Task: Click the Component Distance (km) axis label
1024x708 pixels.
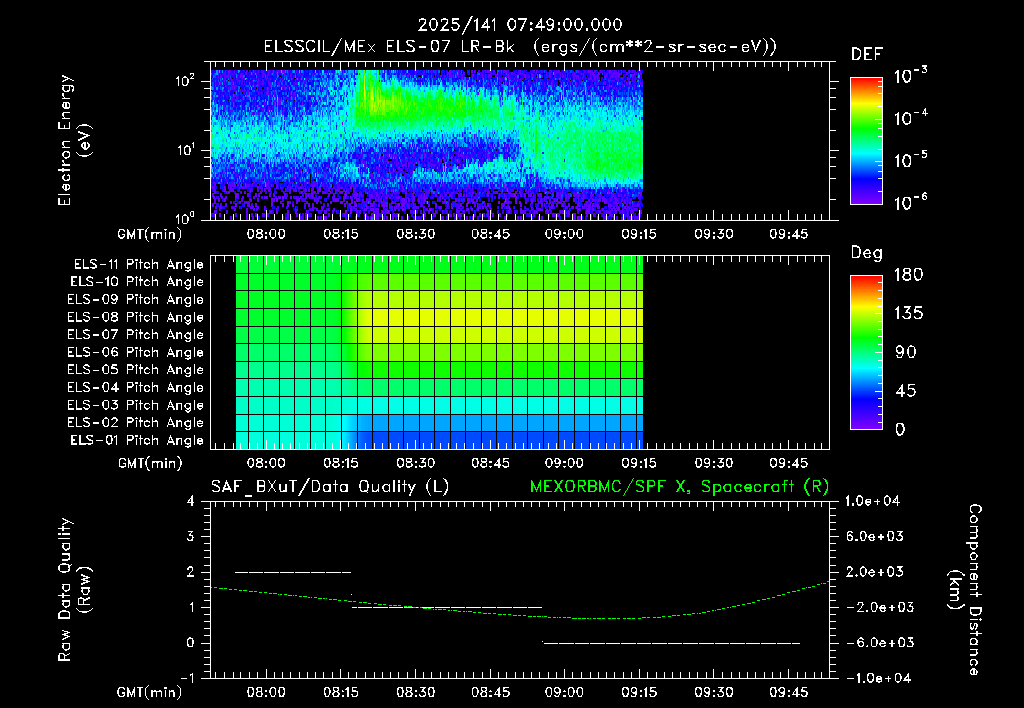Action: coord(965,590)
